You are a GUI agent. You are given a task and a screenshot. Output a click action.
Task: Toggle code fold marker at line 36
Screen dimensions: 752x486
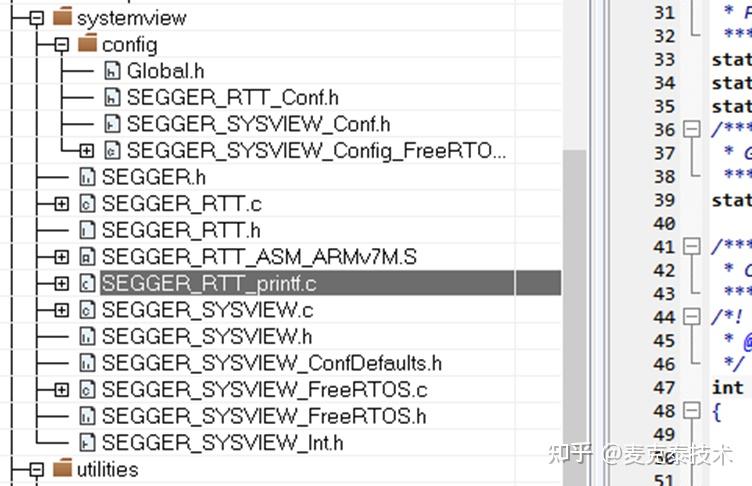pyautogui.click(x=692, y=129)
